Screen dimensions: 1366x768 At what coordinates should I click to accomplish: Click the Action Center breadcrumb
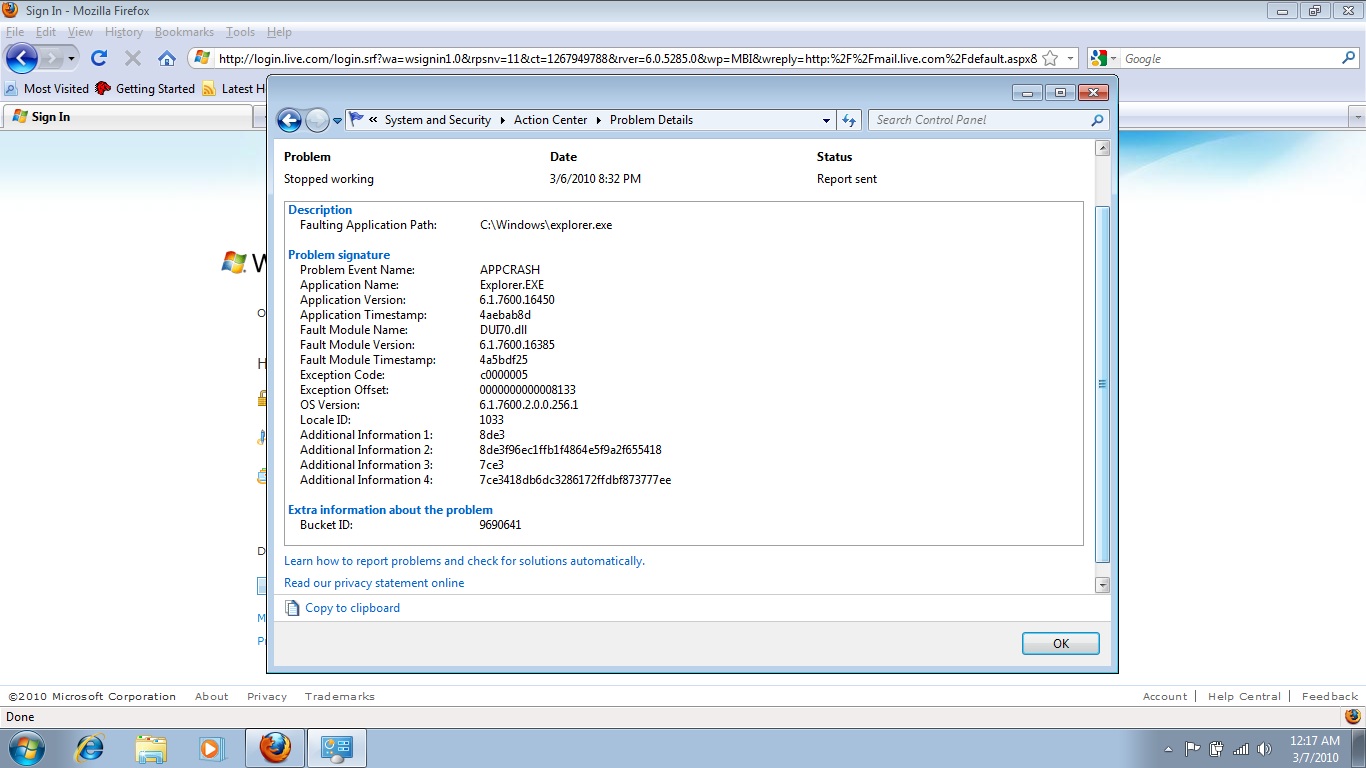pos(550,120)
